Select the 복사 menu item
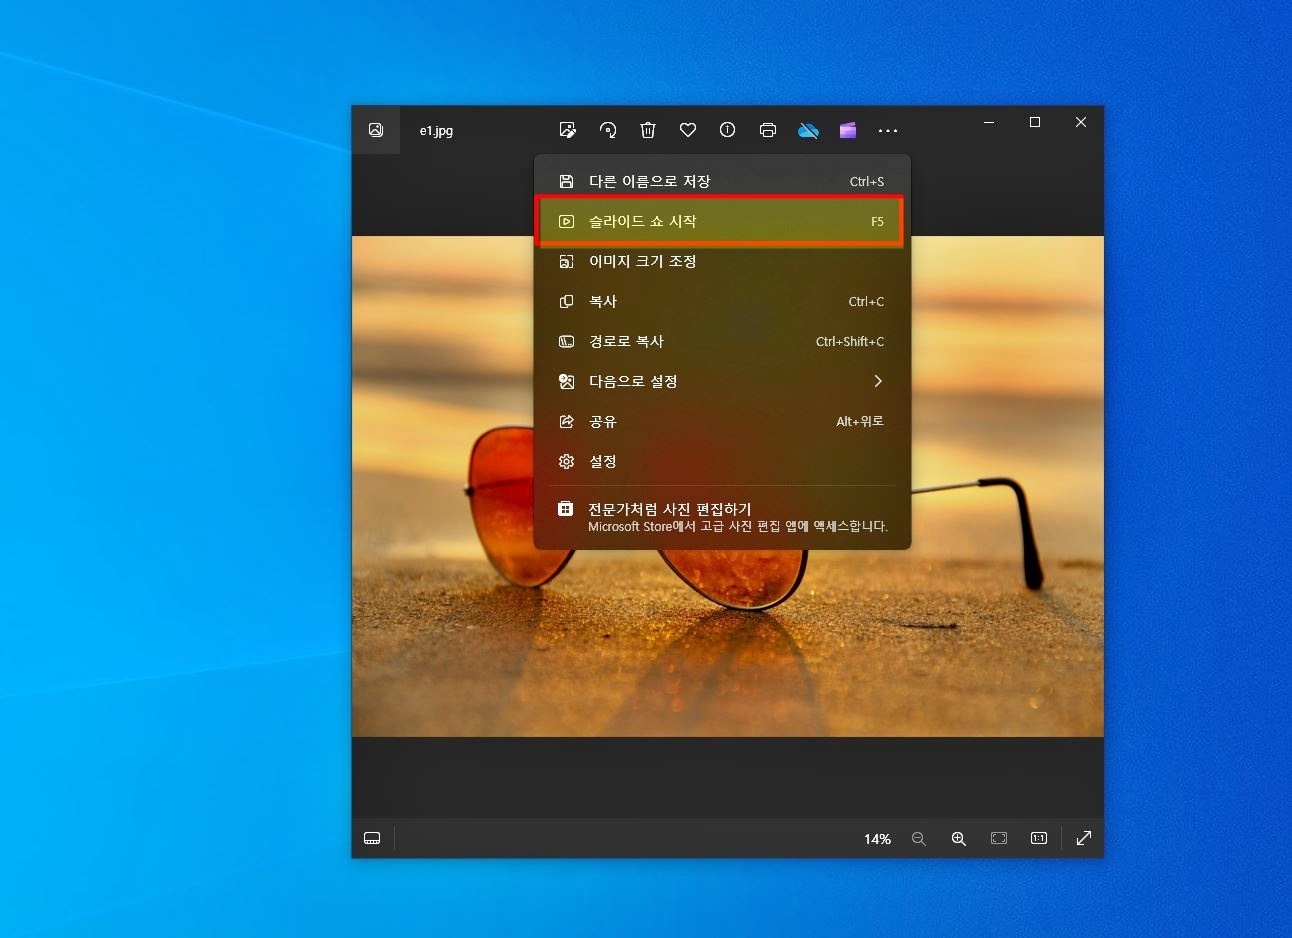Image resolution: width=1292 pixels, height=938 pixels. pyautogui.click(x=722, y=301)
